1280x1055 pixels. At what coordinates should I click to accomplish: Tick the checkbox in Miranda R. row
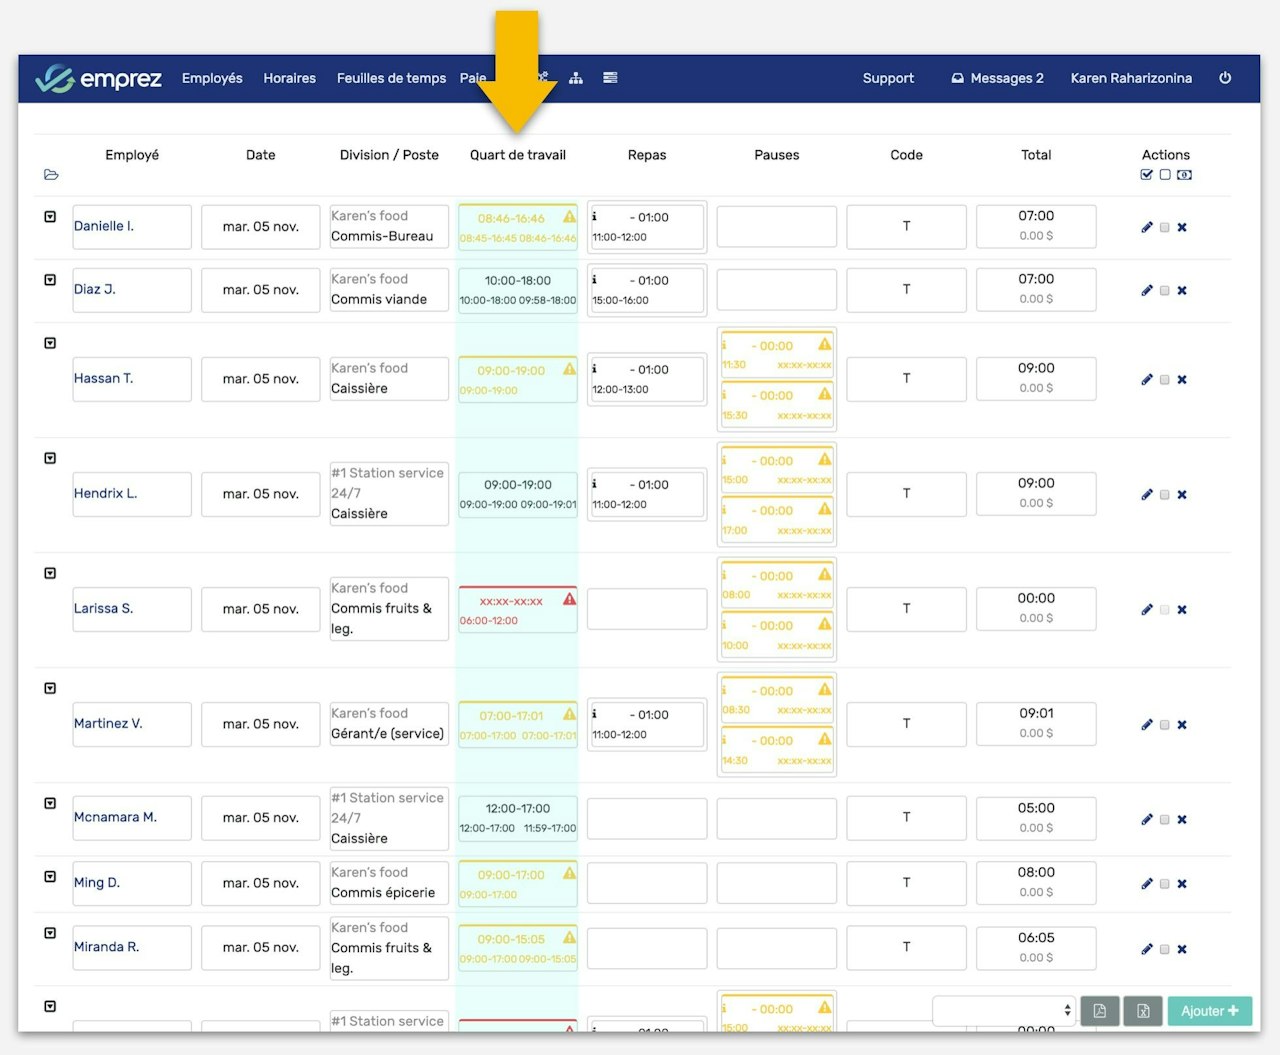coord(1164,950)
